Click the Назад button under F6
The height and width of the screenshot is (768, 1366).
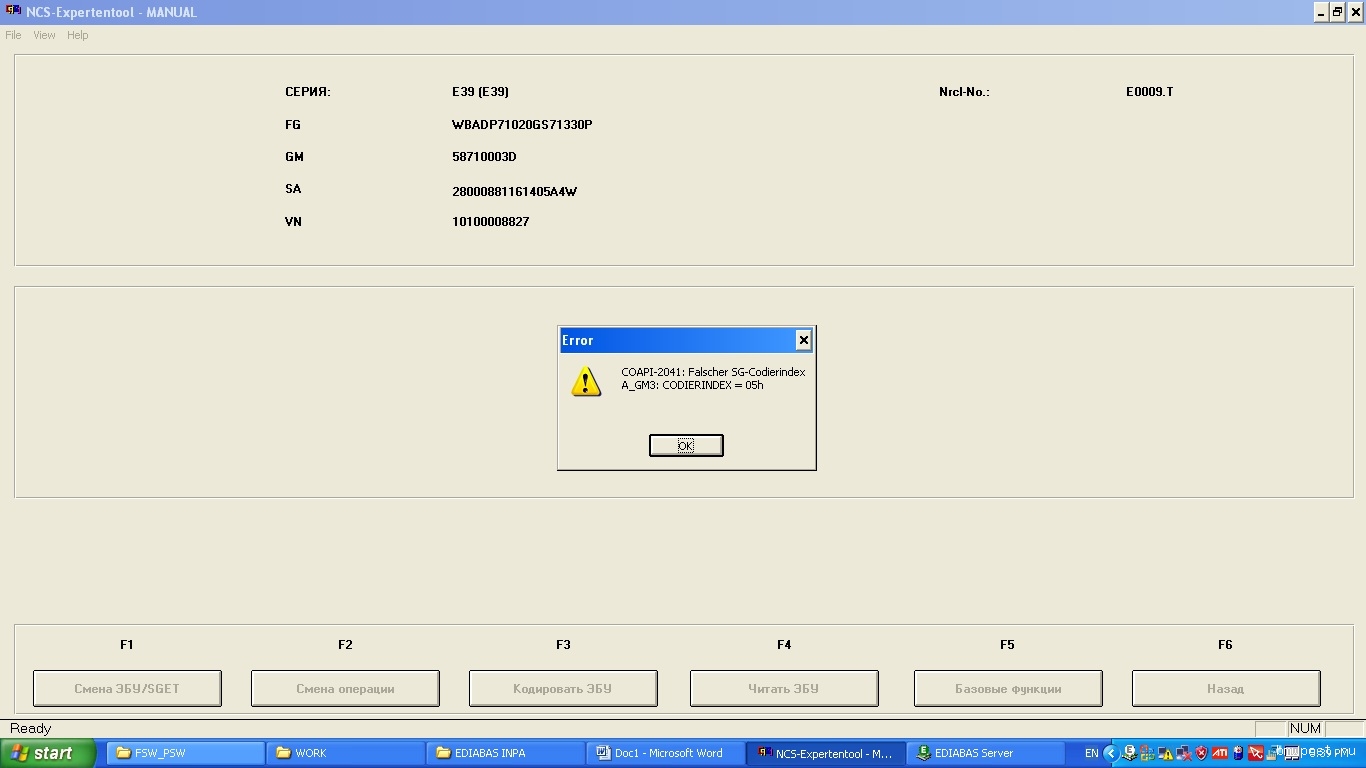coord(1225,688)
